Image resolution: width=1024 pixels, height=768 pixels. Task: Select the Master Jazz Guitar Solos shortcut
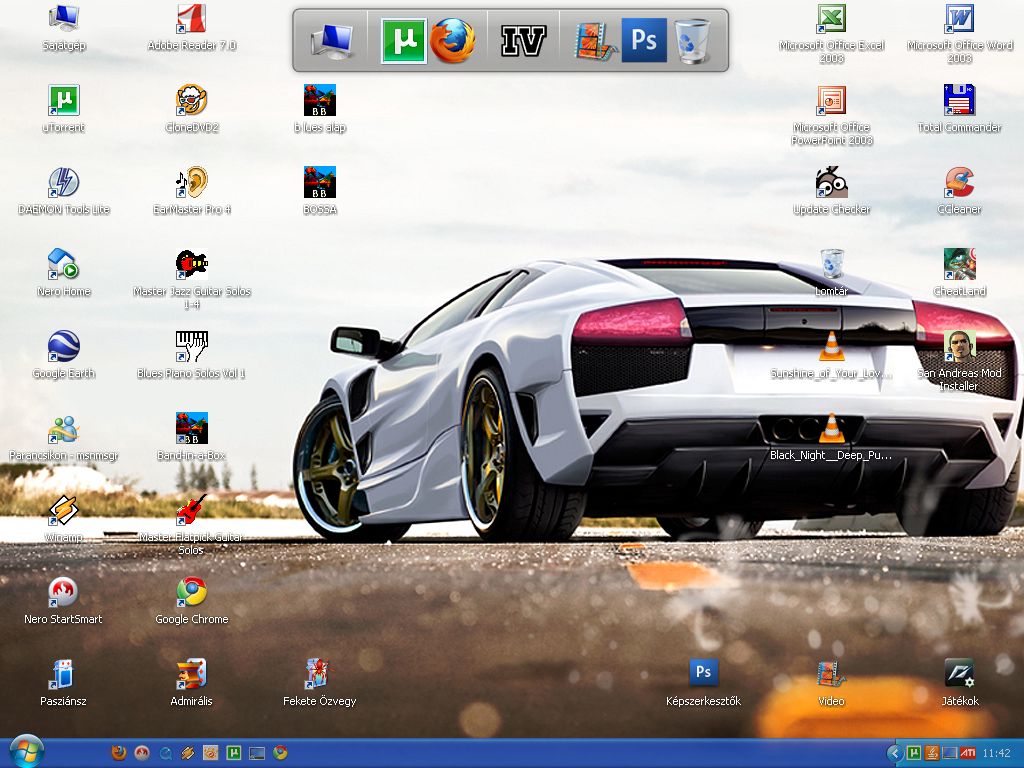click(191, 279)
